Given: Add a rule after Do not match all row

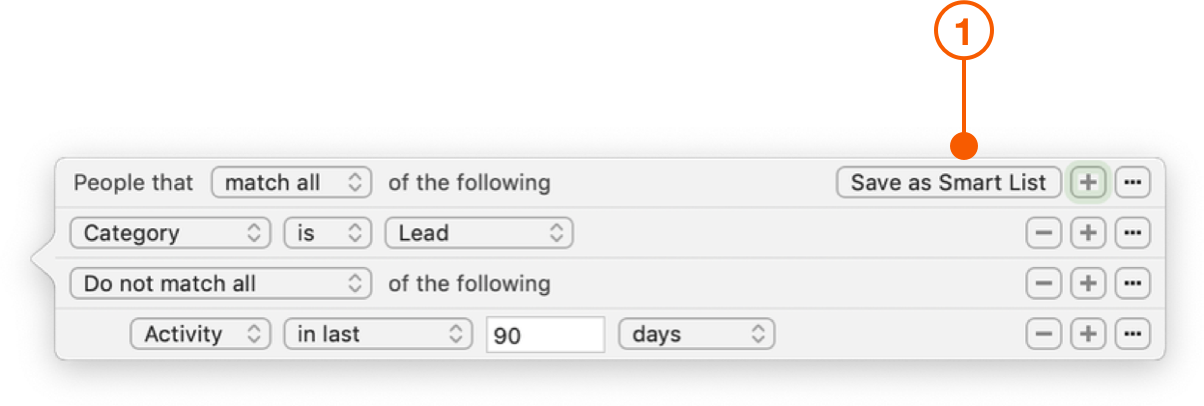Looking at the screenshot, I should click(1088, 284).
